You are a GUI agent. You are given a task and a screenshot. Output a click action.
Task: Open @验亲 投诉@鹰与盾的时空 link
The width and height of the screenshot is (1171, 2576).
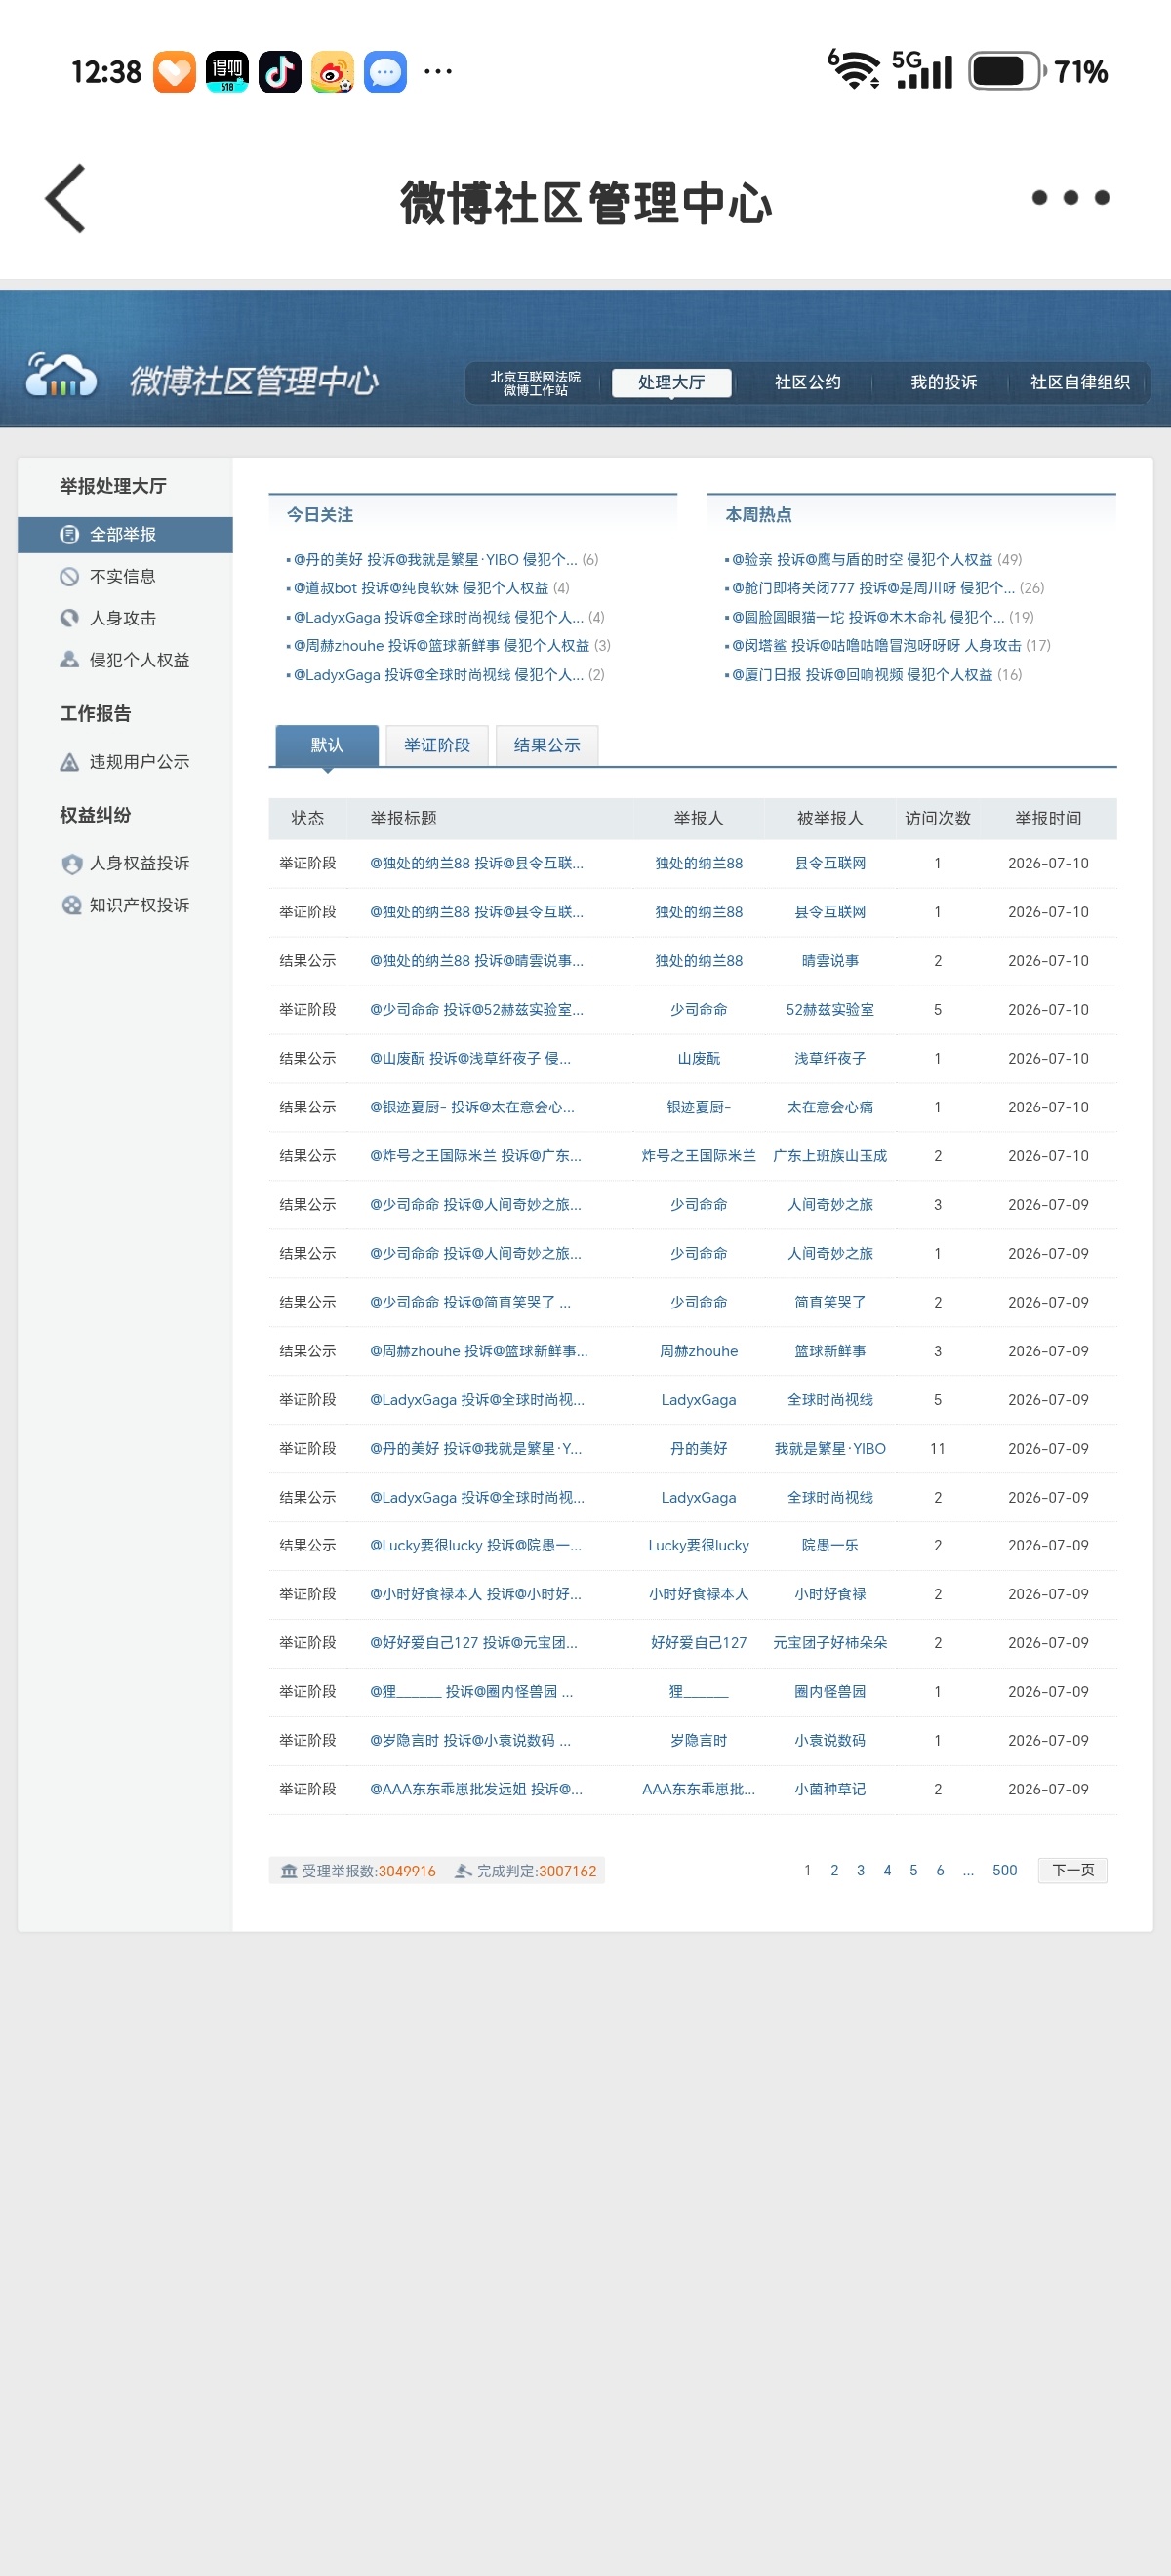[862, 560]
